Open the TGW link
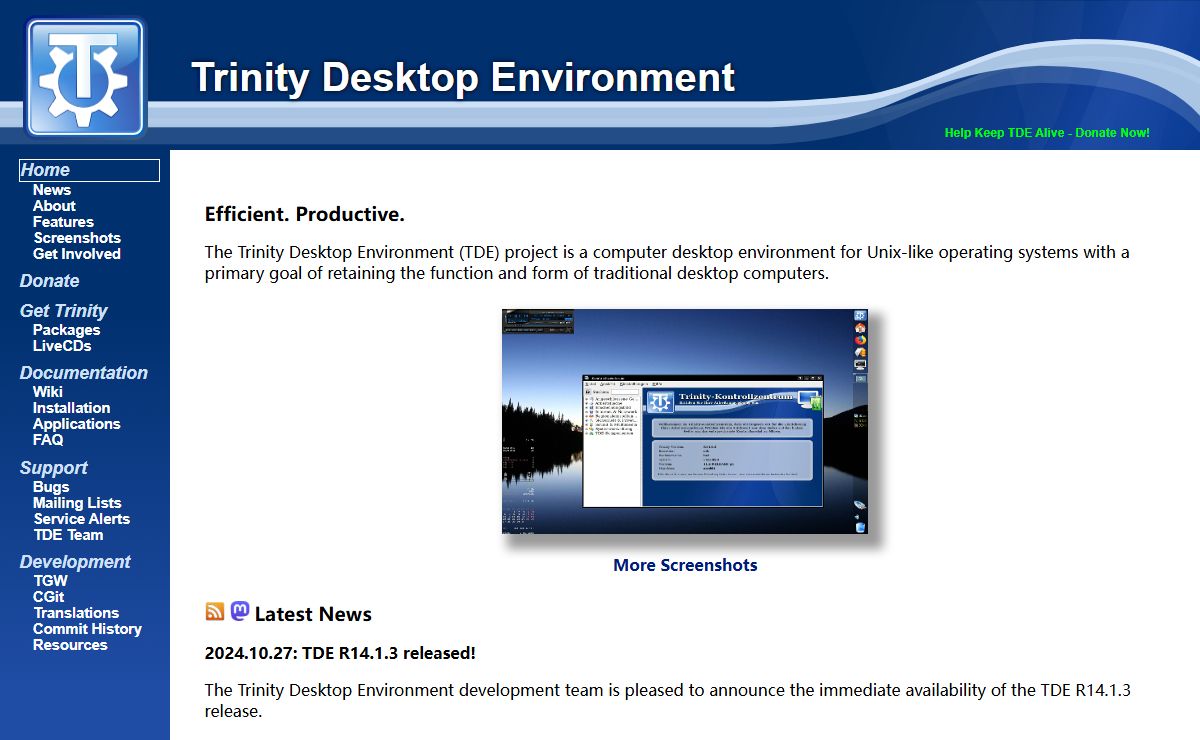The height and width of the screenshot is (740, 1200). click(50, 581)
